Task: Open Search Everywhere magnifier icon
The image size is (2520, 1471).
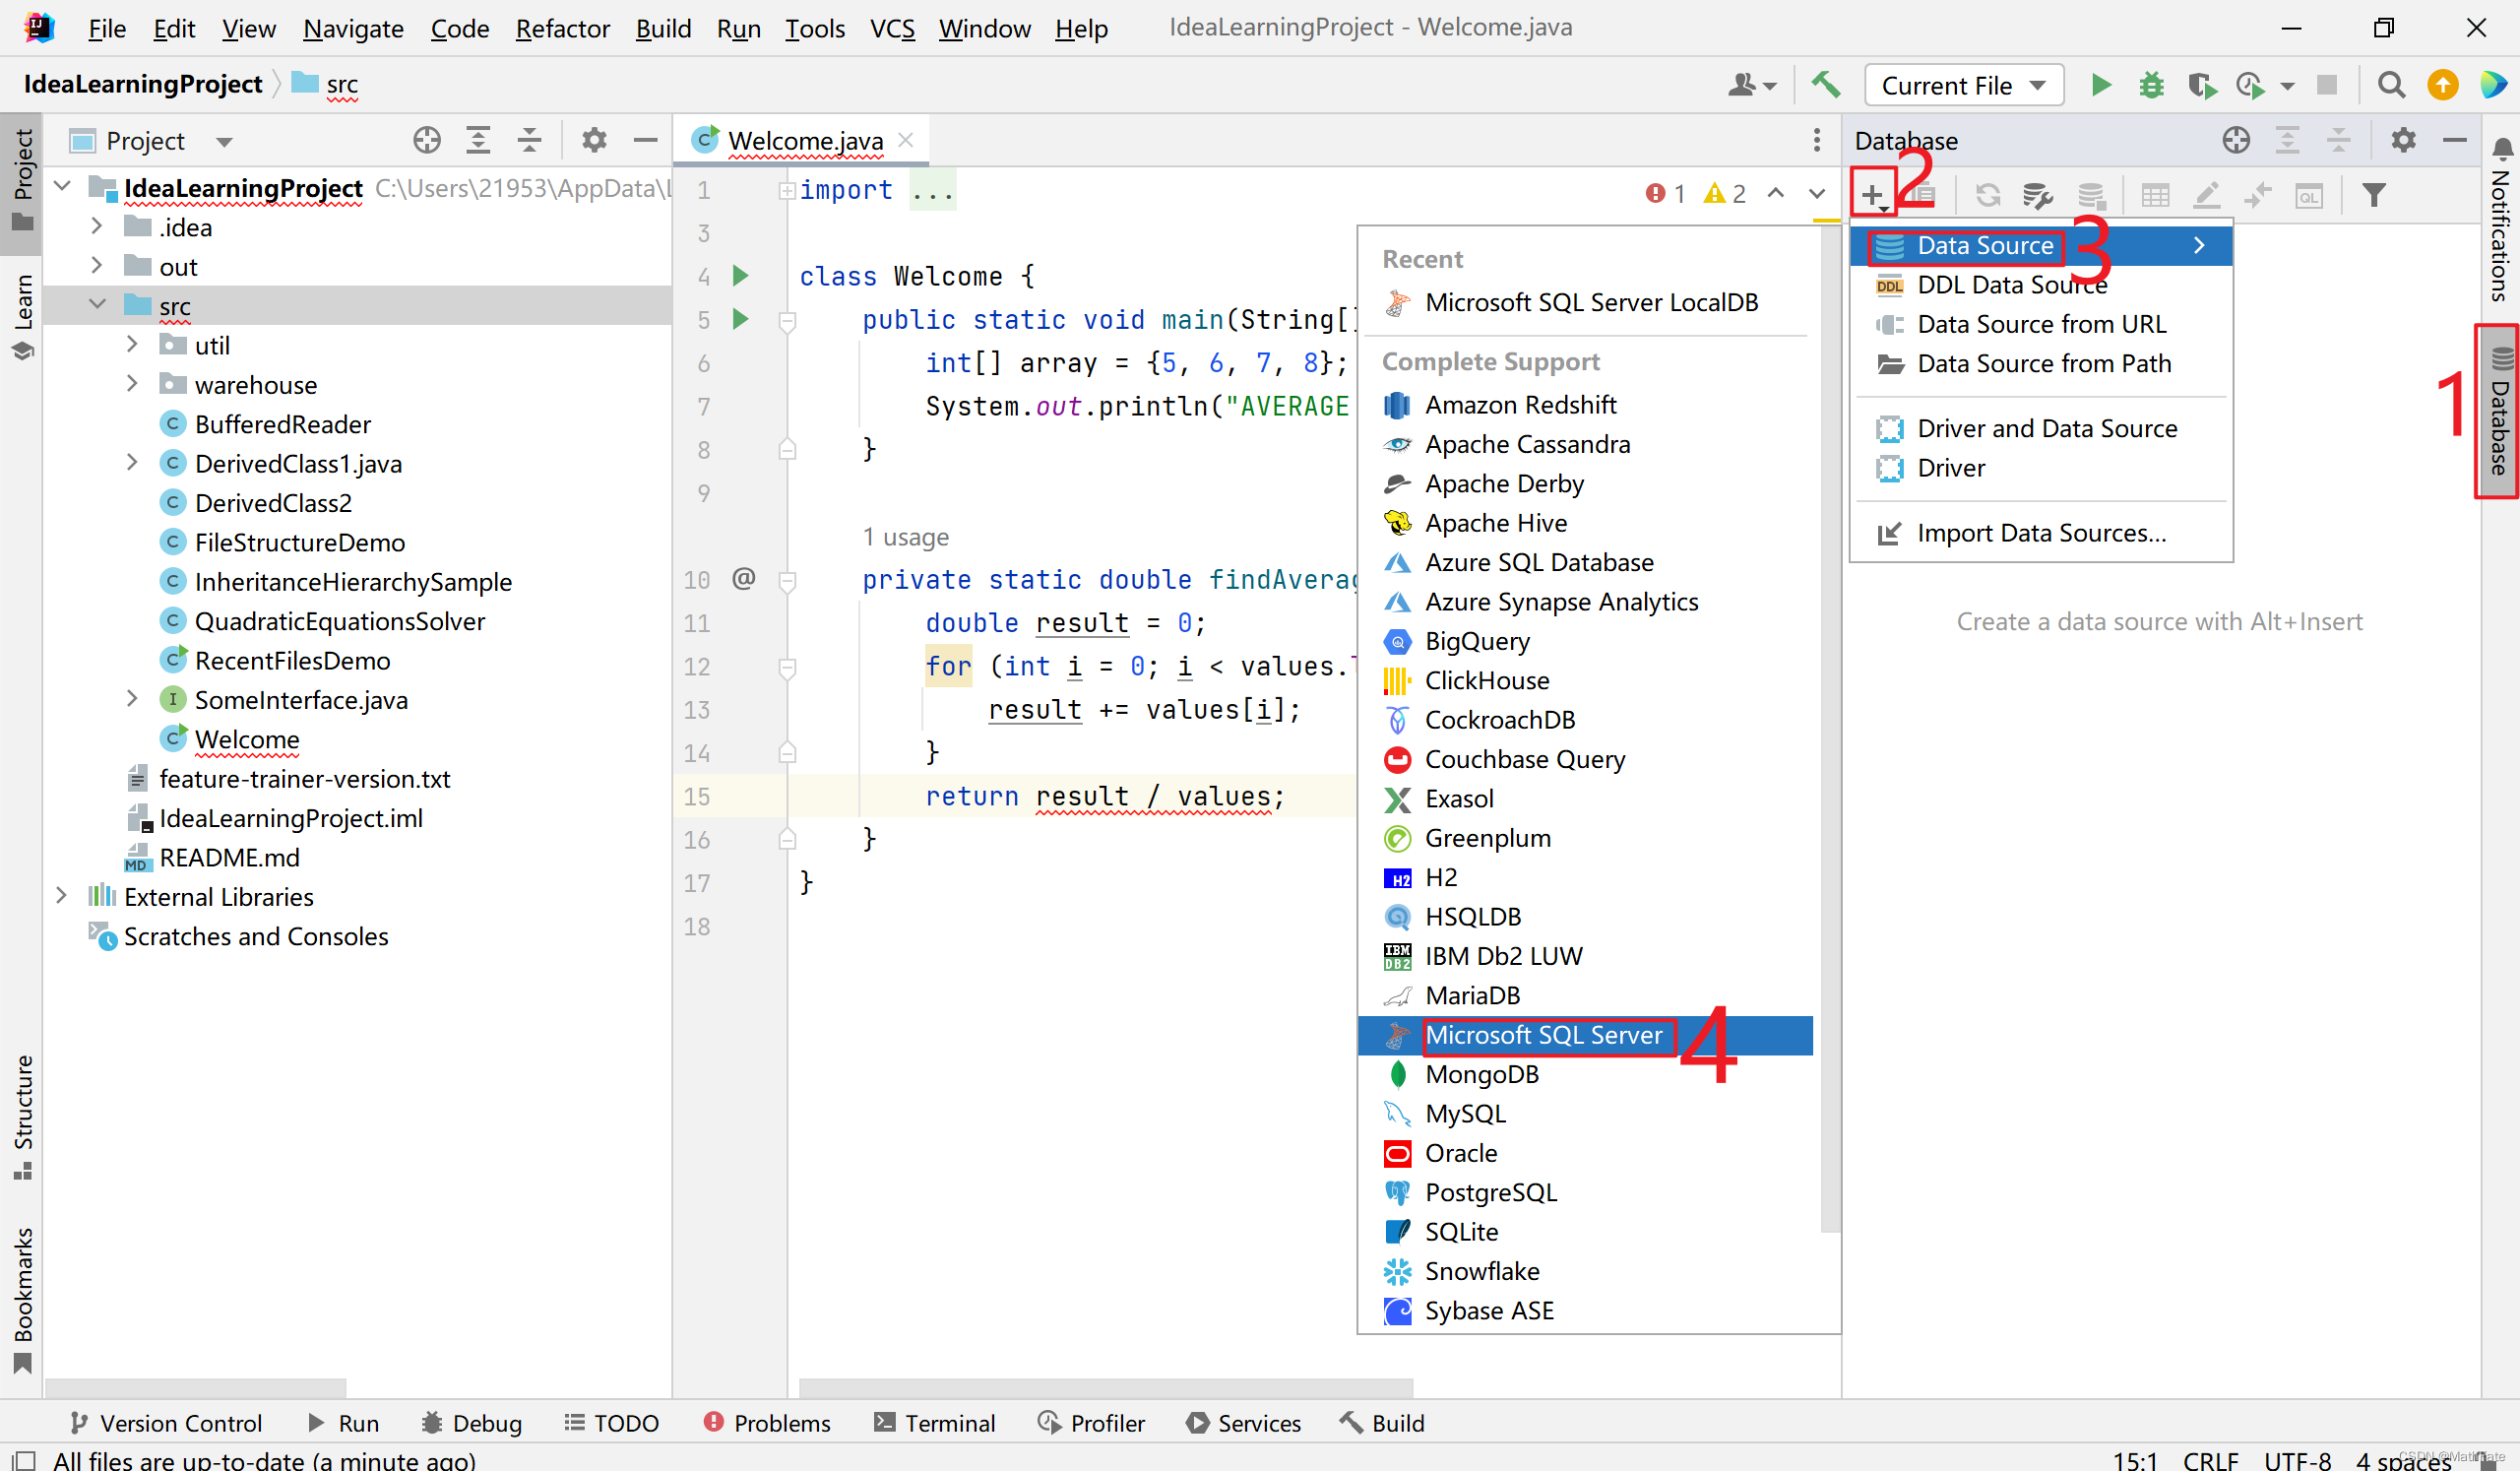Action: 2391,85
